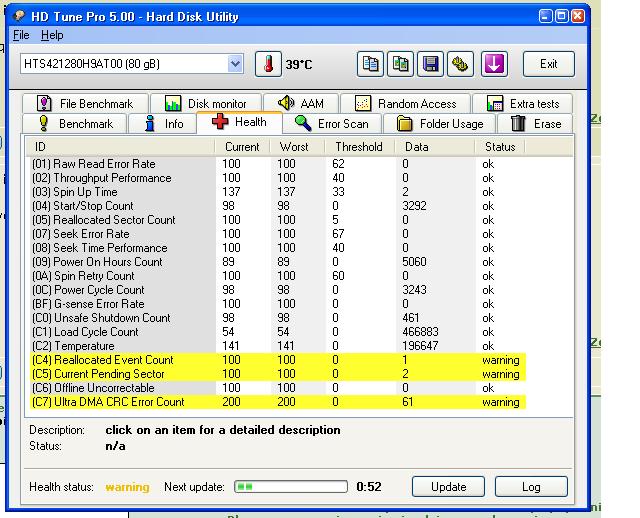Select the Reallocated Sector Count row

(278, 220)
